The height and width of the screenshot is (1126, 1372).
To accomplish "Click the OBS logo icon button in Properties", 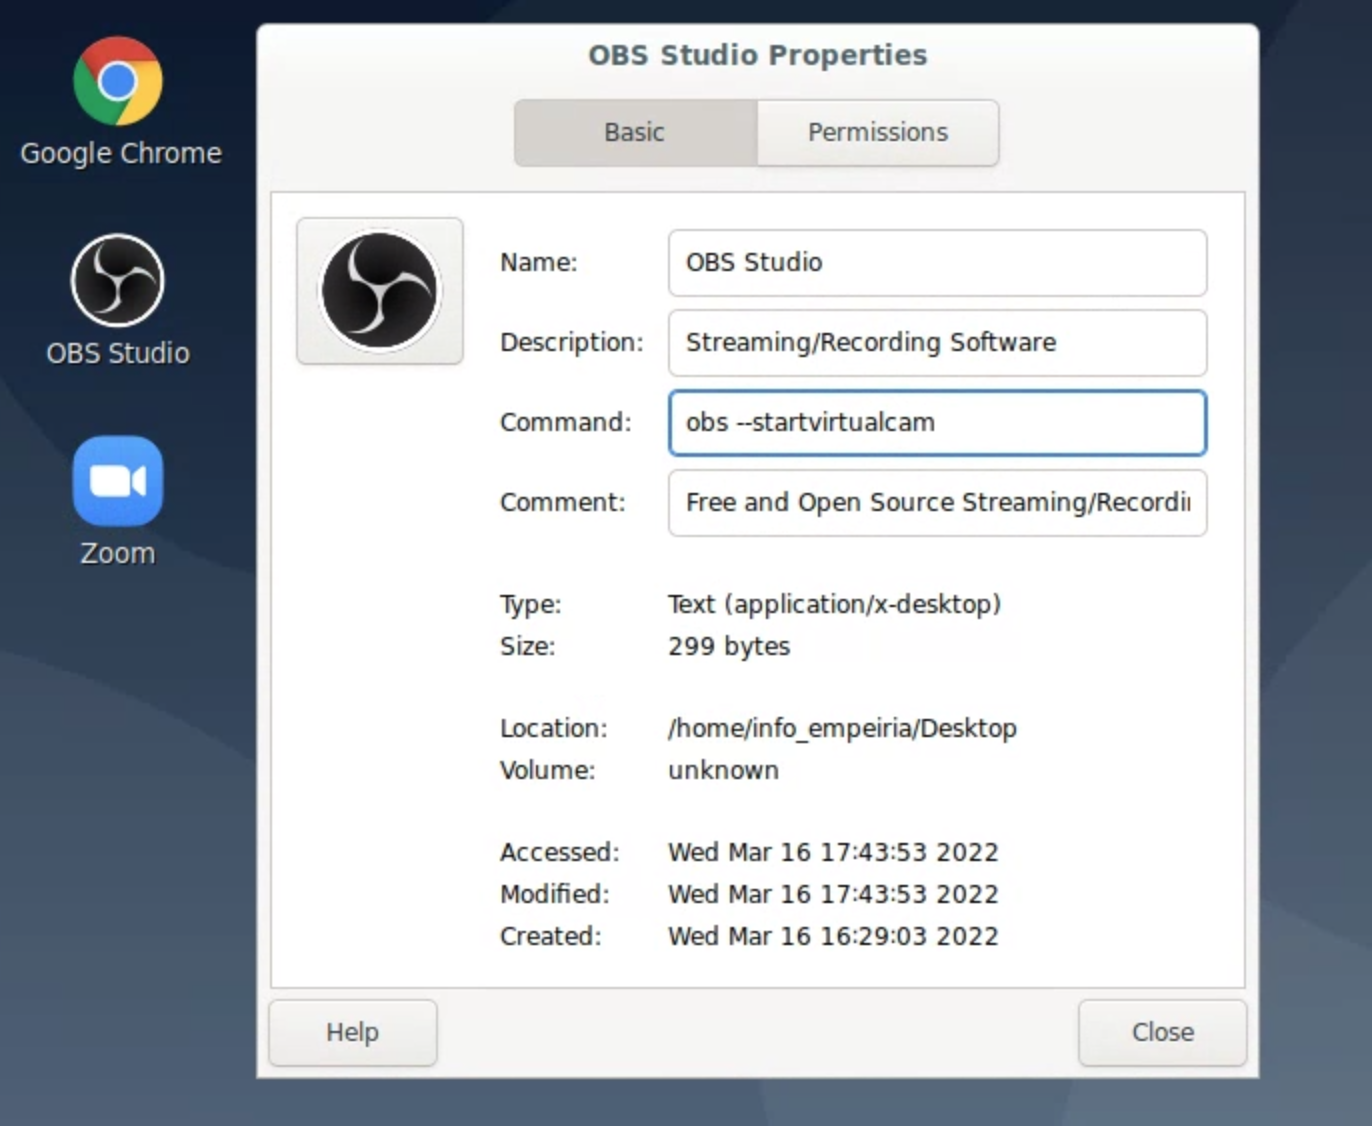I will point(379,291).
